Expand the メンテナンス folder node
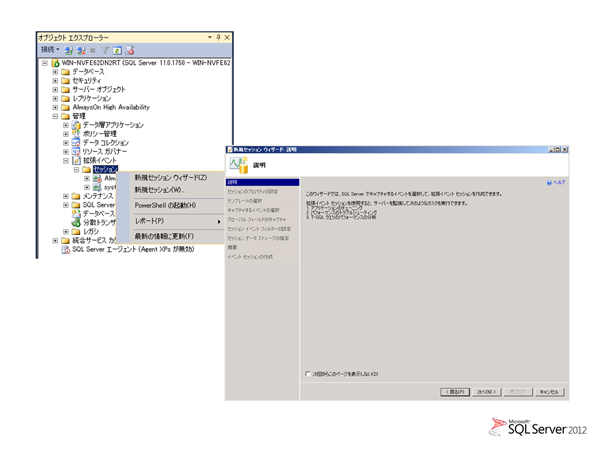Viewport: 600px width, 450px height. click(66, 196)
